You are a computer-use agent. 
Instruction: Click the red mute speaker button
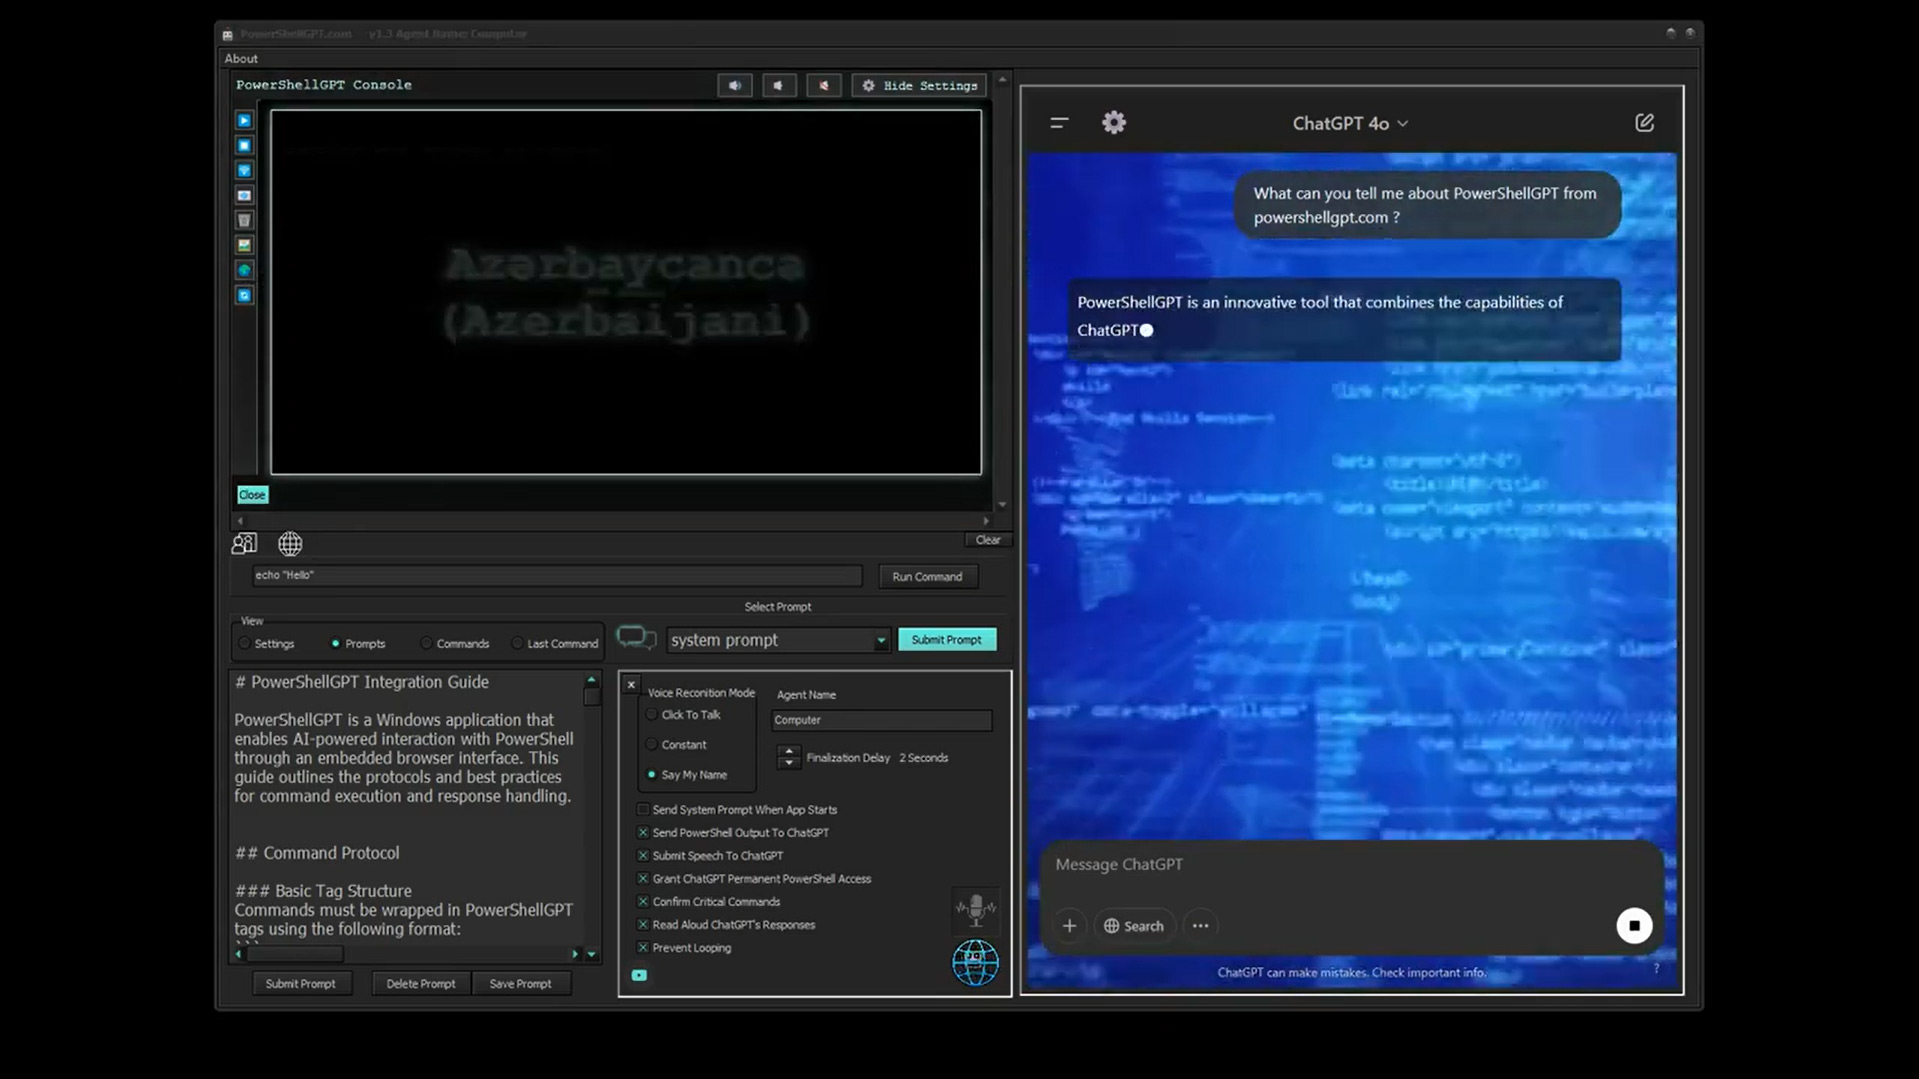(x=824, y=86)
